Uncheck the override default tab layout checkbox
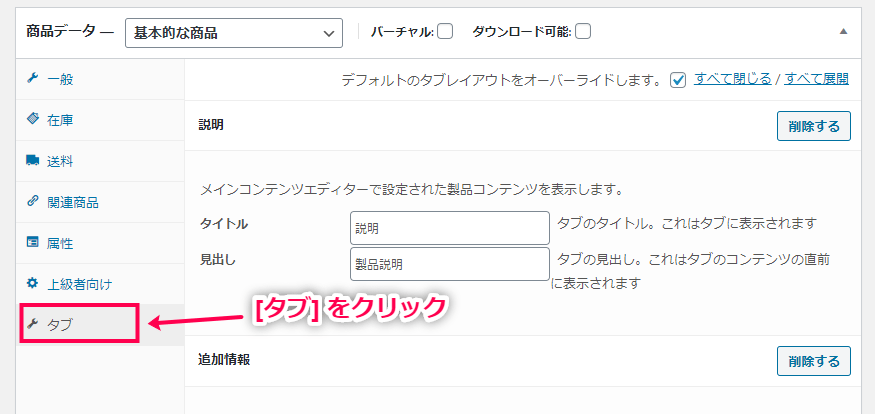The image size is (875, 414). (678, 80)
